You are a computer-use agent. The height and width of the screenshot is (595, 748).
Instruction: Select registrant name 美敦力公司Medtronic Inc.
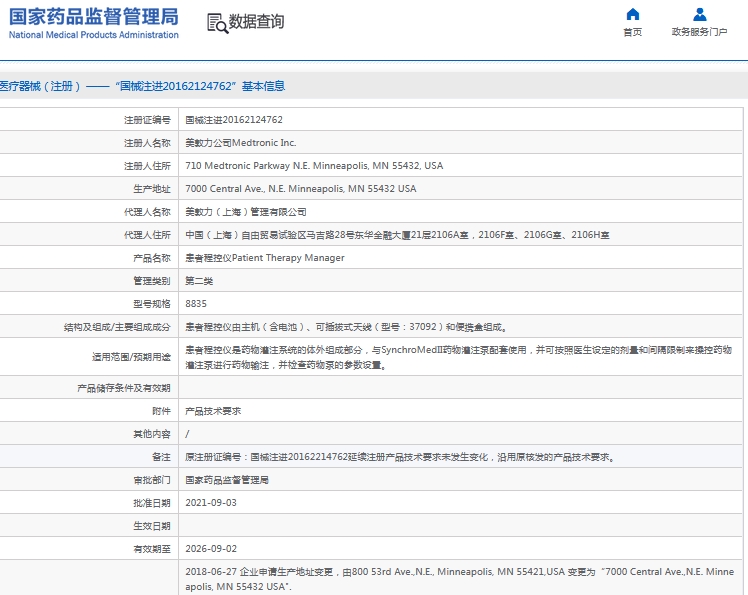[241, 143]
